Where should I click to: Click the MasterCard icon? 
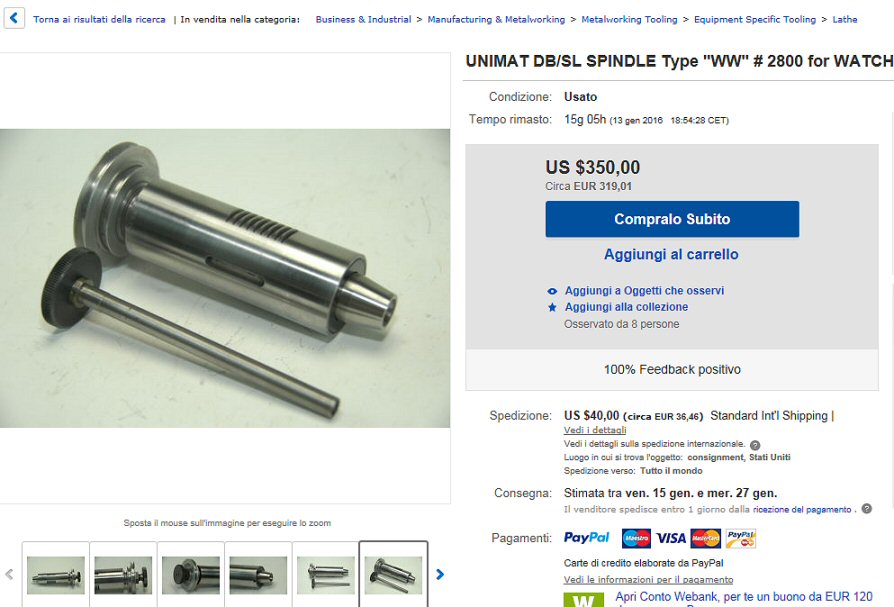705,538
